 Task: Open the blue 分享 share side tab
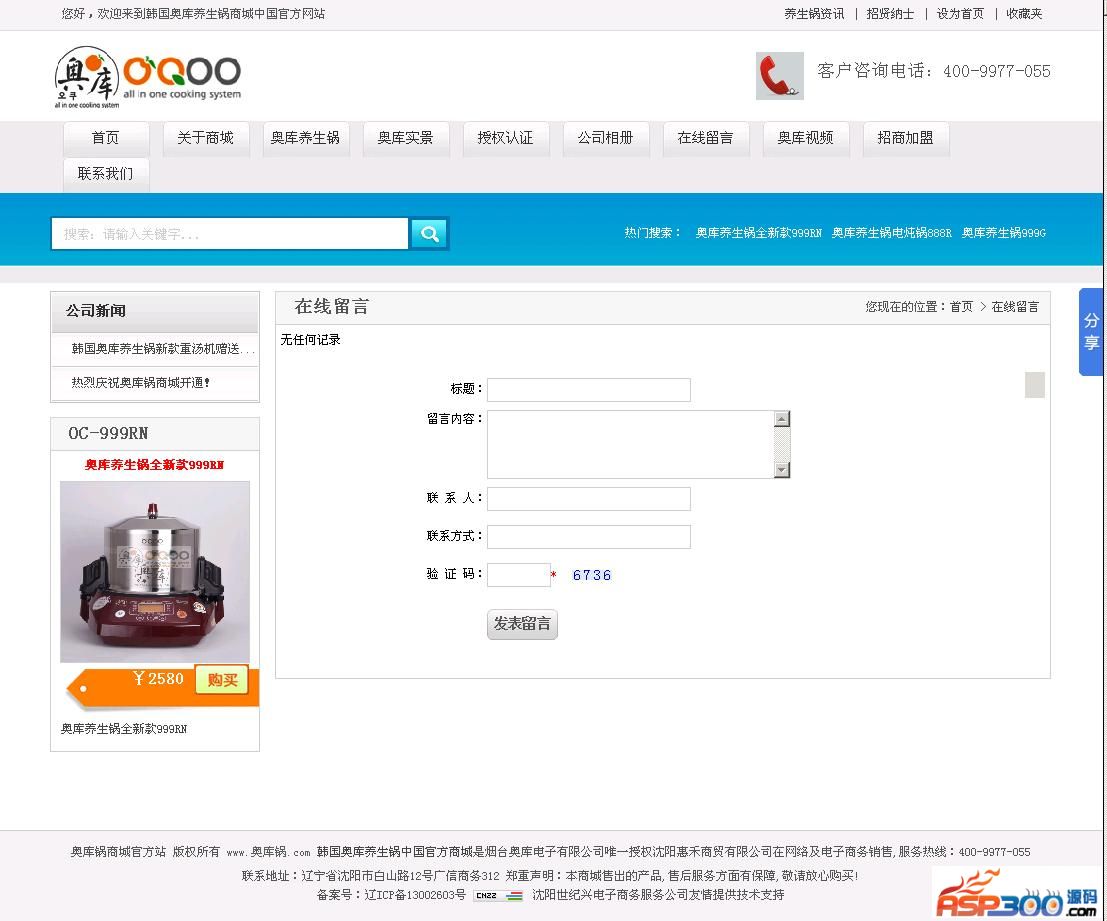[1091, 332]
